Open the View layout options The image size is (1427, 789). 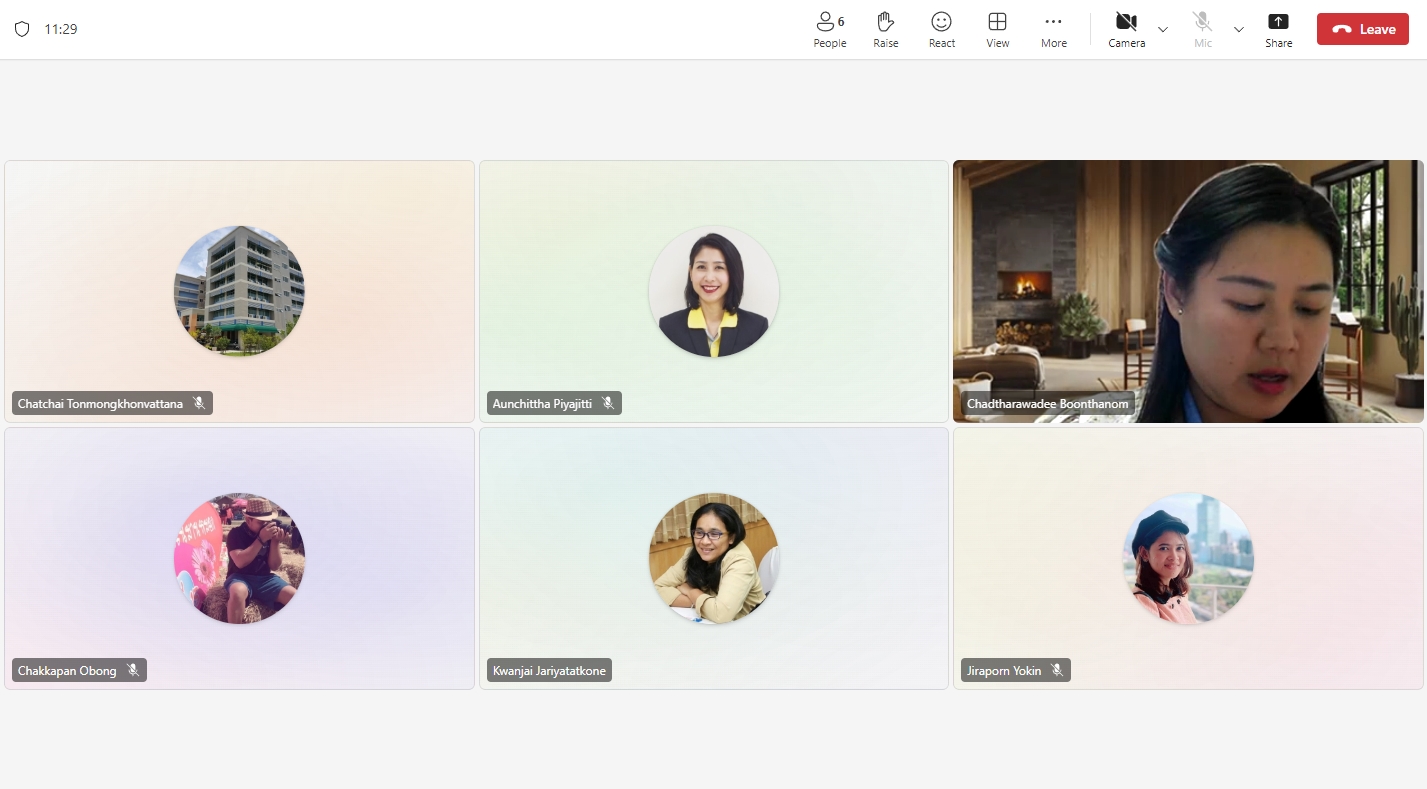(x=997, y=29)
